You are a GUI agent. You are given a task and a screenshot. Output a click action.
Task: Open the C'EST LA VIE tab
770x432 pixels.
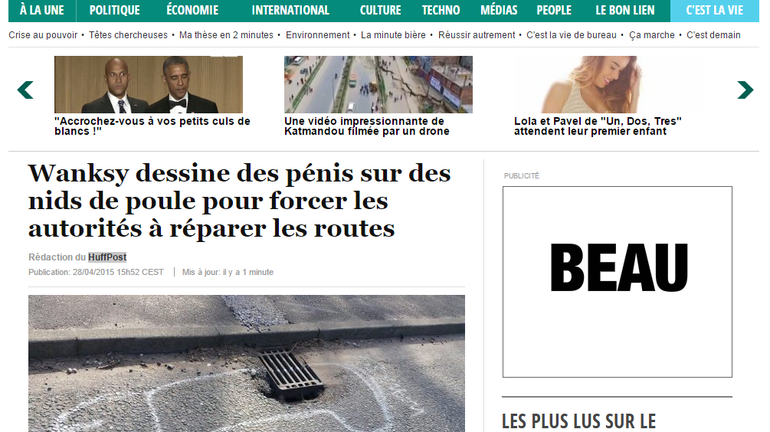pyautogui.click(x=715, y=10)
